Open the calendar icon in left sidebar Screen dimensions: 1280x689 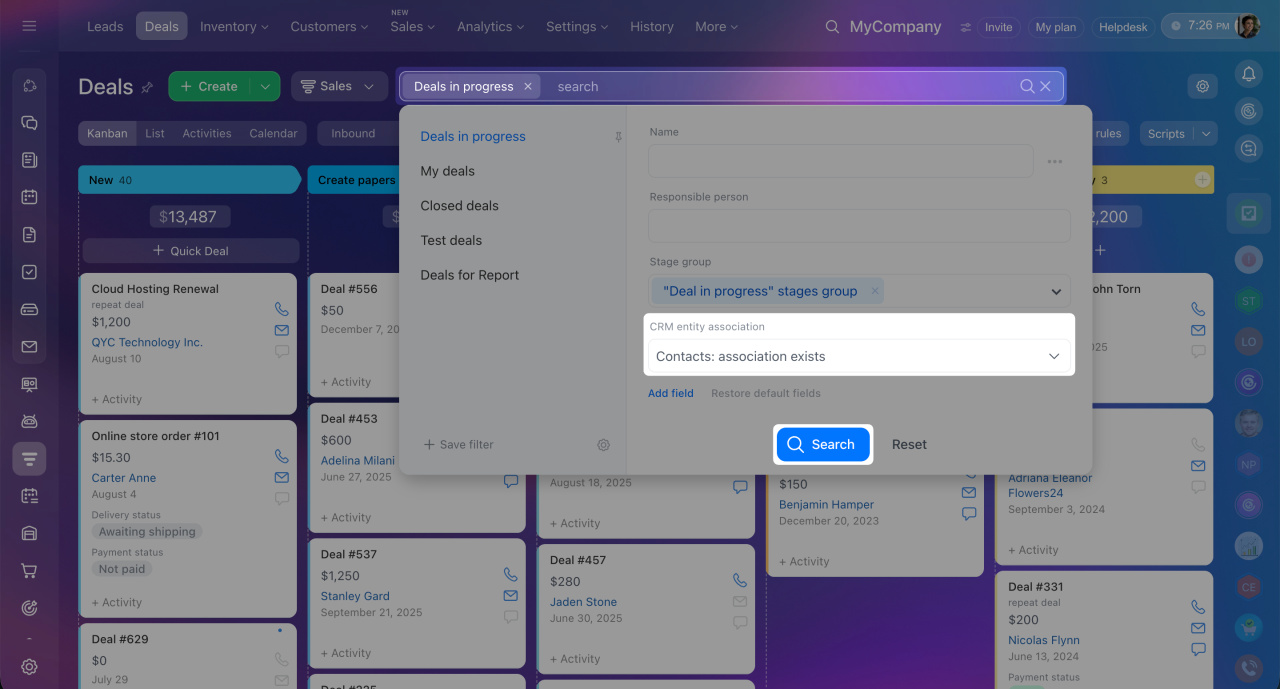[x=30, y=197]
